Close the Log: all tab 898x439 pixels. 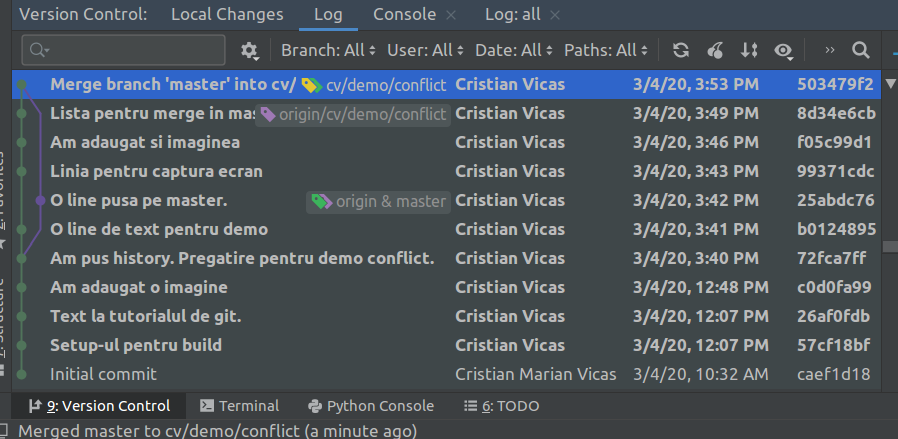[555, 15]
